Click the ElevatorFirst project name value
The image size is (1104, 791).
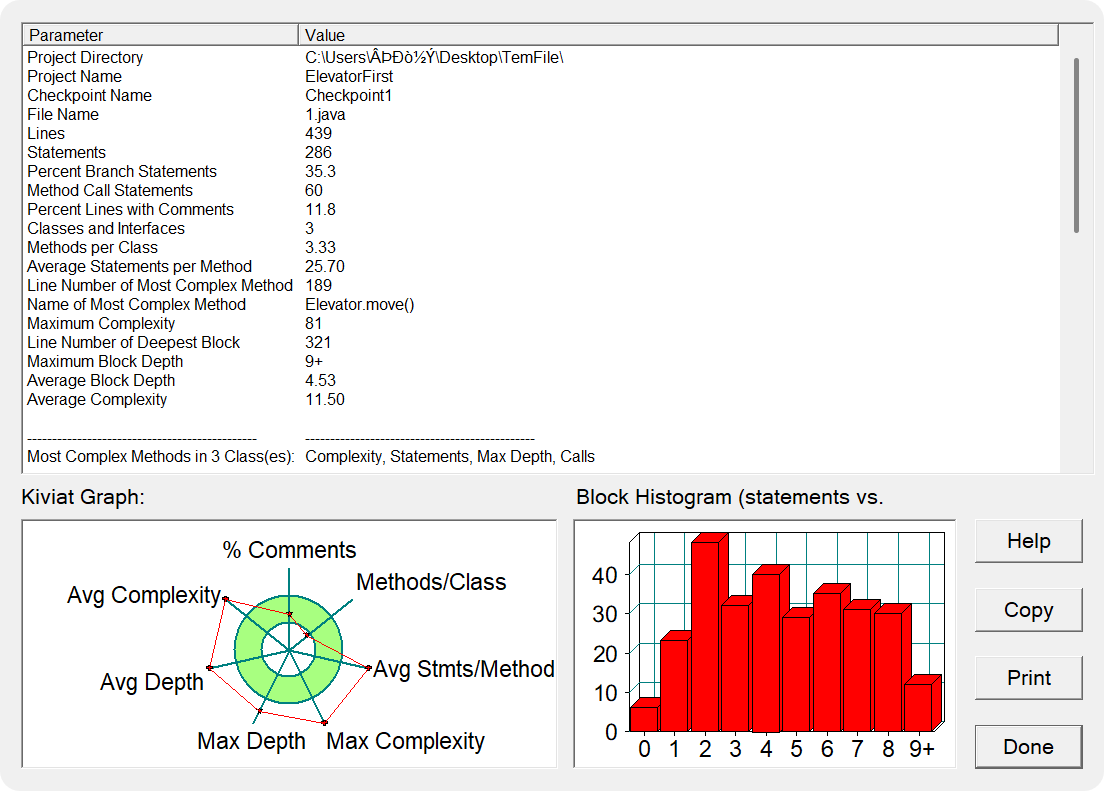[349, 76]
